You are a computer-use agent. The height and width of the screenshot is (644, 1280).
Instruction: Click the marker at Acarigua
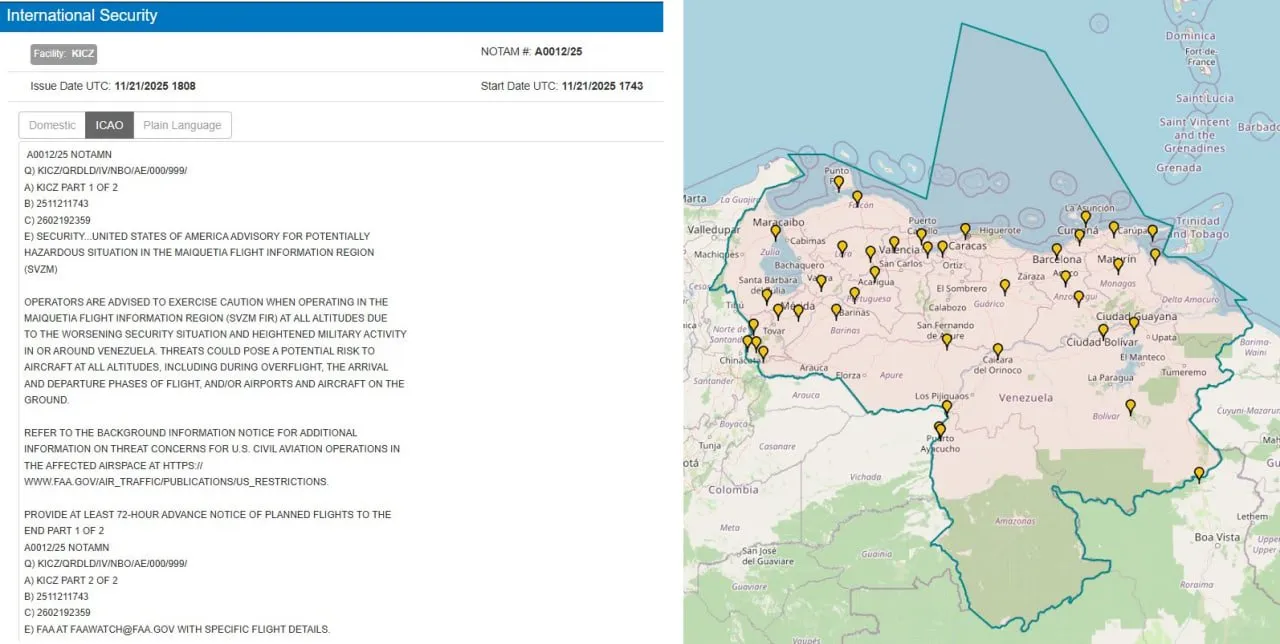tap(875, 272)
